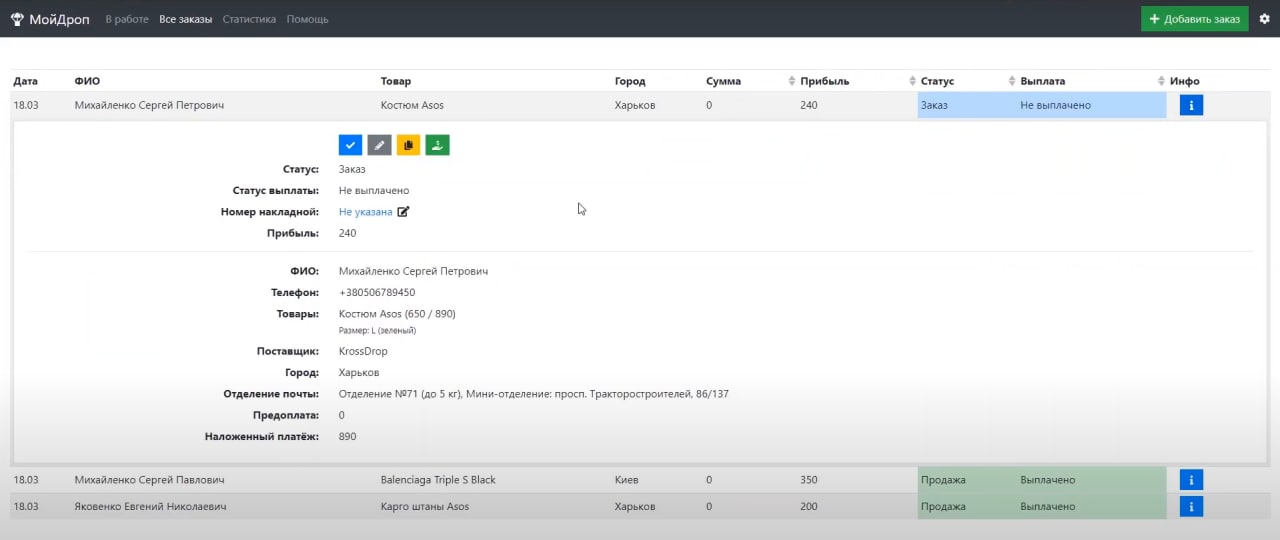Click the 'Статус' column header
The image size is (1280, 540).
pos(937,81)
